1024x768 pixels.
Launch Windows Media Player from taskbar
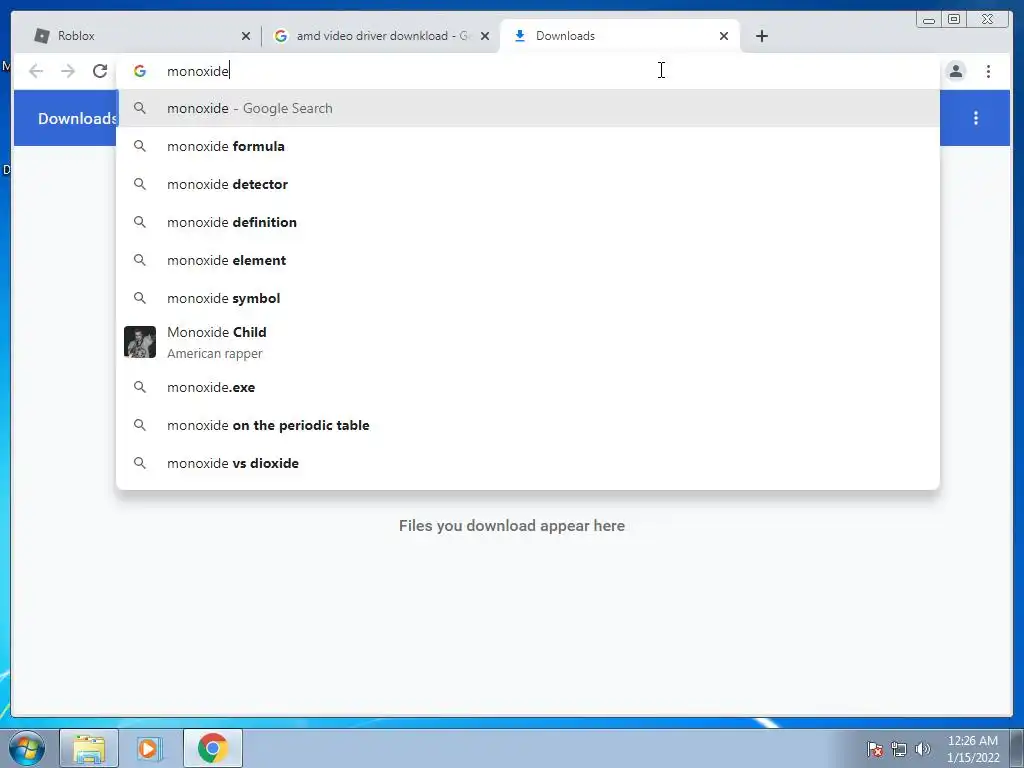150,748
